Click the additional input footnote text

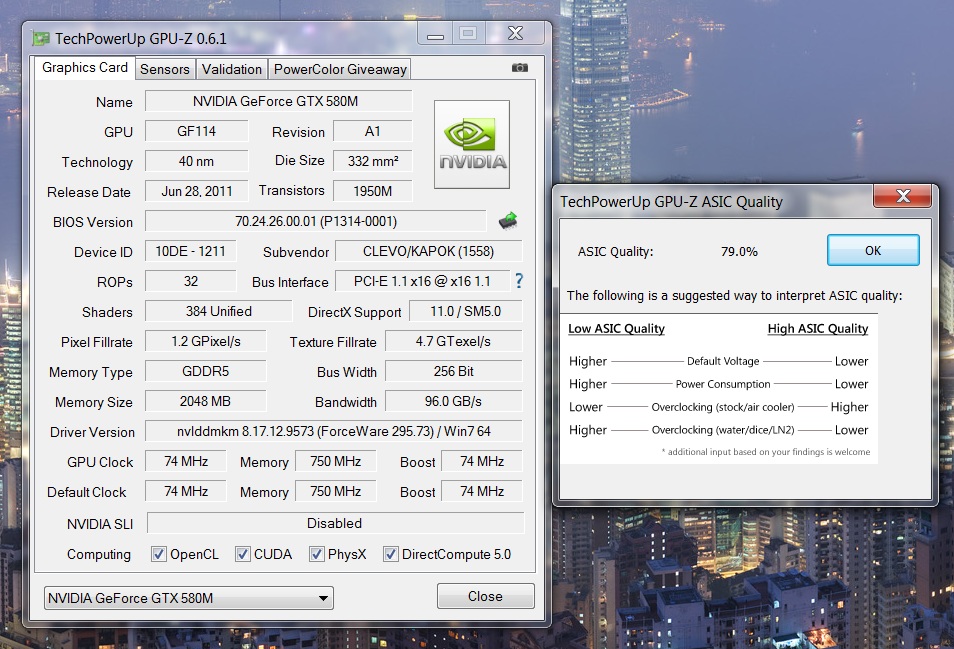coord(766,452)
